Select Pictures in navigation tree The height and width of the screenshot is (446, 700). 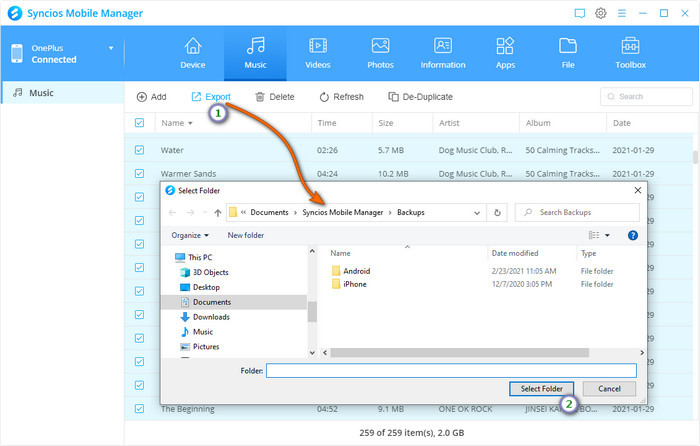click(200, 346)
